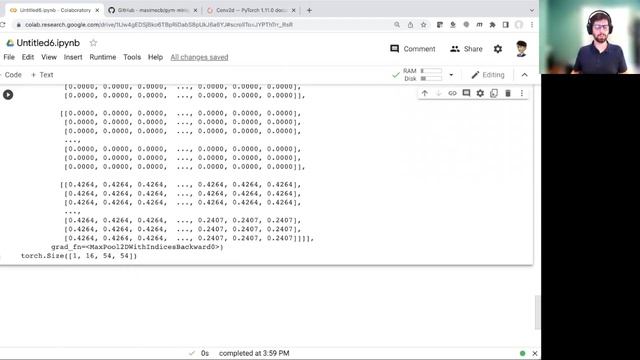
Task: Click the browser address bar URL
Action: pyautogui.click(x=159, y=25)
